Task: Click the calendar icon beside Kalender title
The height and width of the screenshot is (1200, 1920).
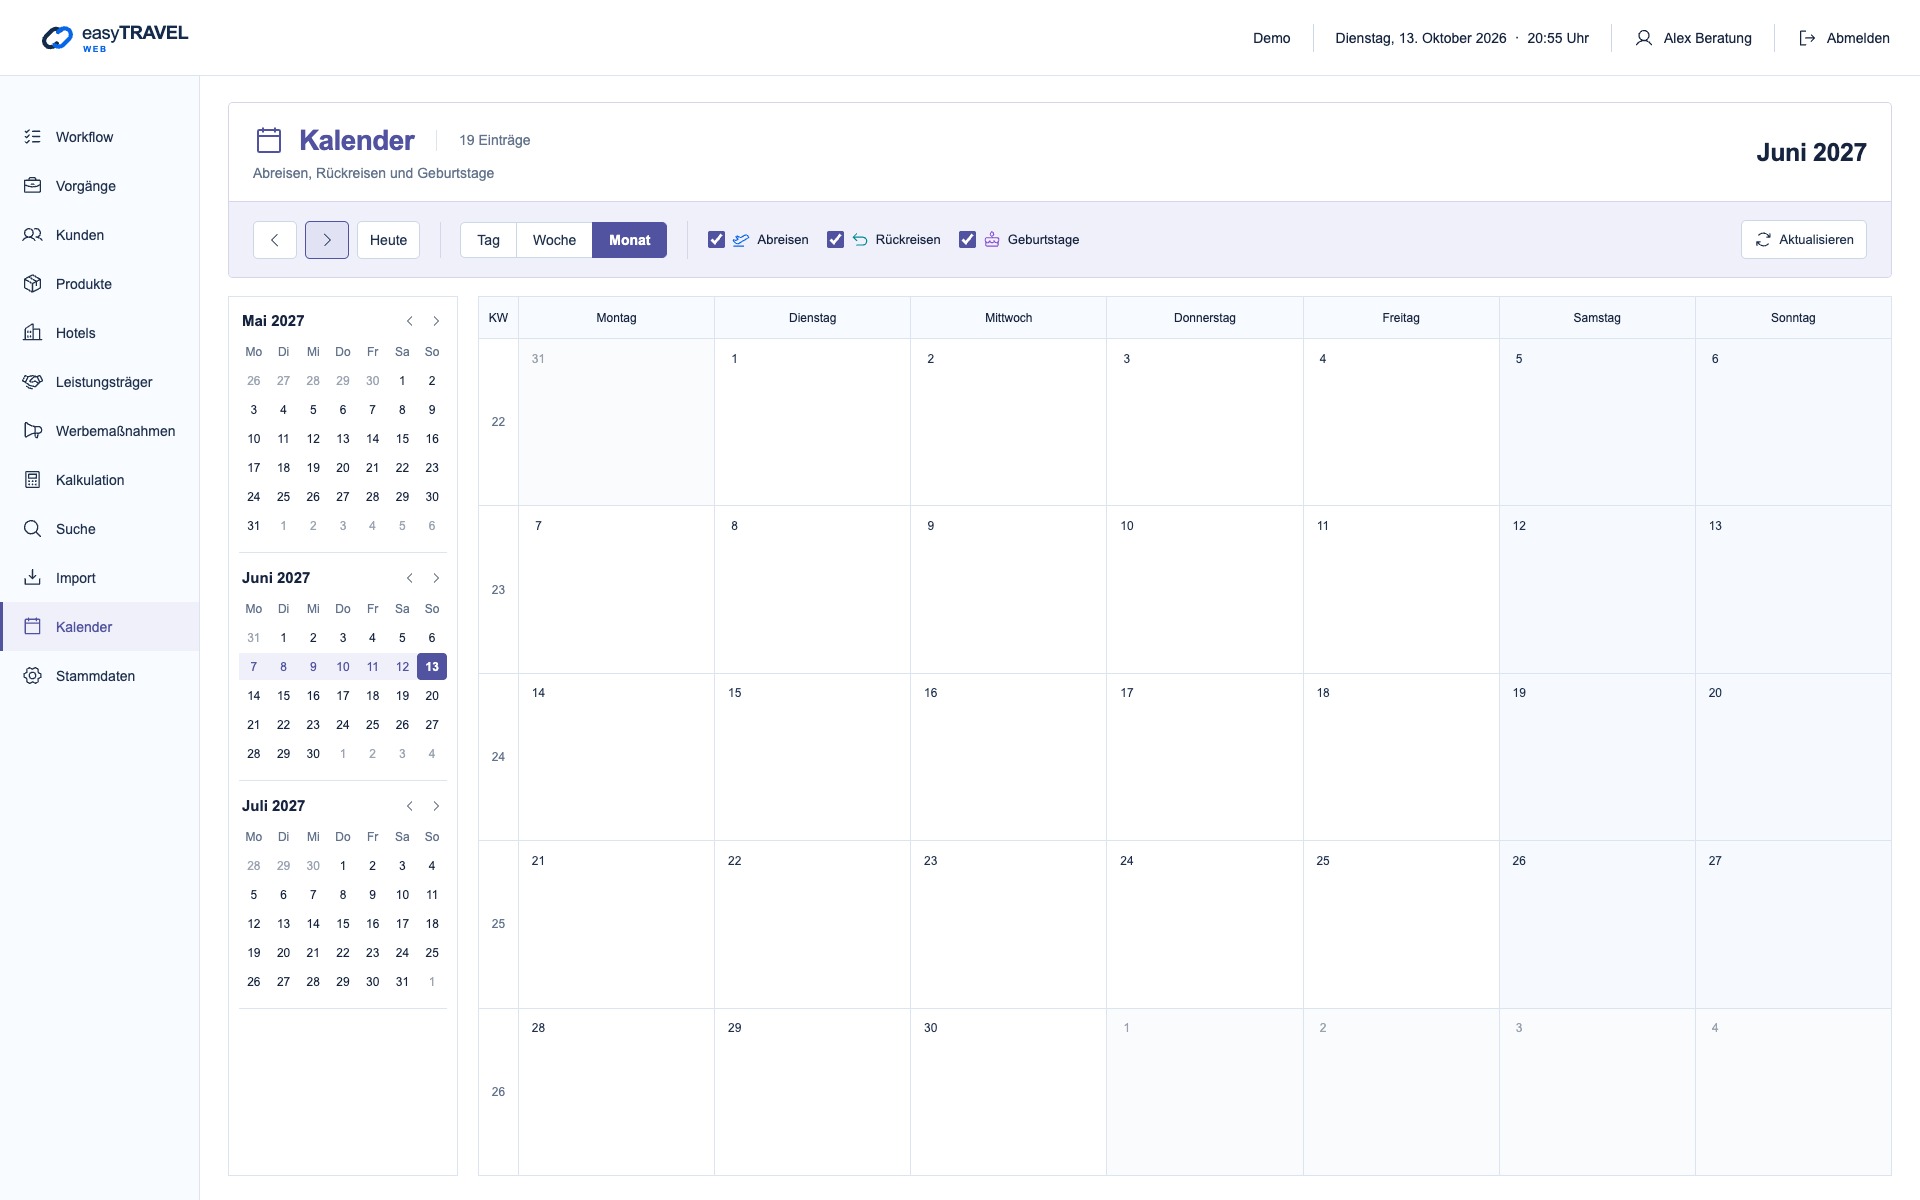Action: [269, 140]
